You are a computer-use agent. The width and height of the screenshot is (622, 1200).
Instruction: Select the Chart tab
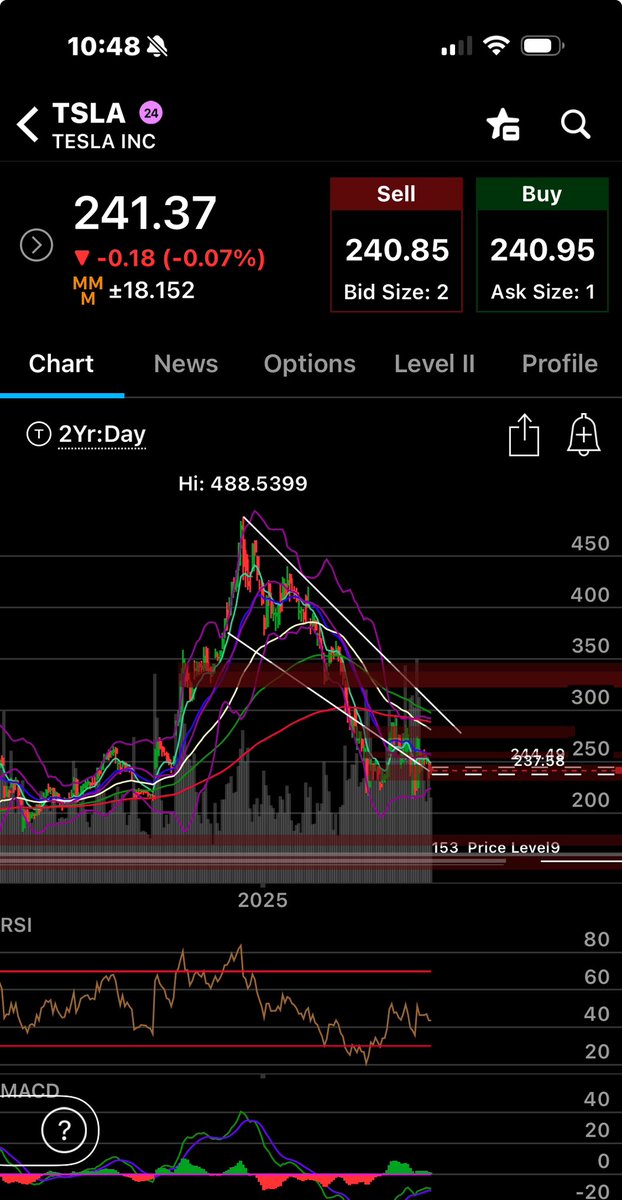[61, 364]
